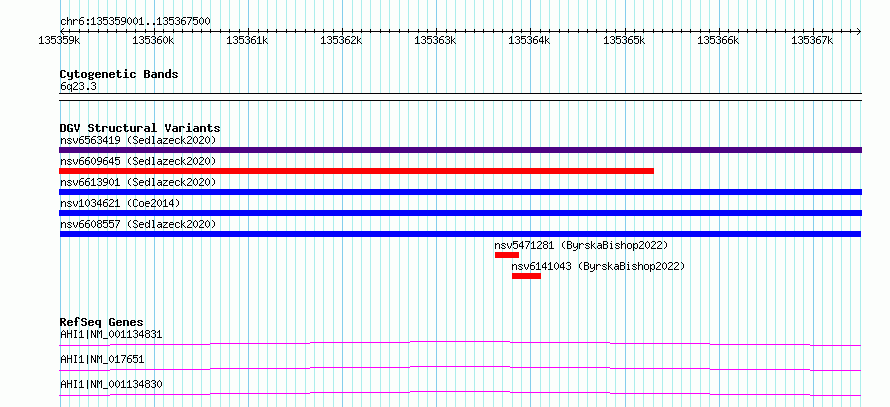The width and height of the screenshot is (890, 407).
Task: Click the RefSeq Genes track title
Action: click(x=102, y=322)
